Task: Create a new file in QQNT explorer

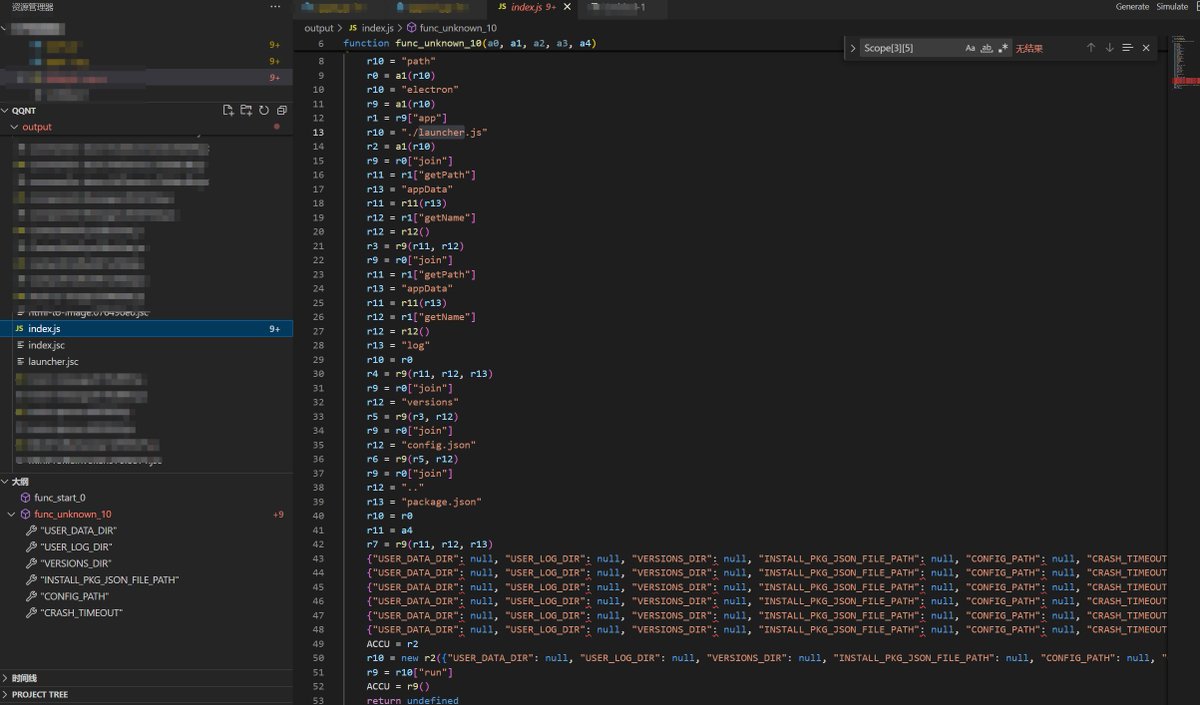Action: coord(228,110)
